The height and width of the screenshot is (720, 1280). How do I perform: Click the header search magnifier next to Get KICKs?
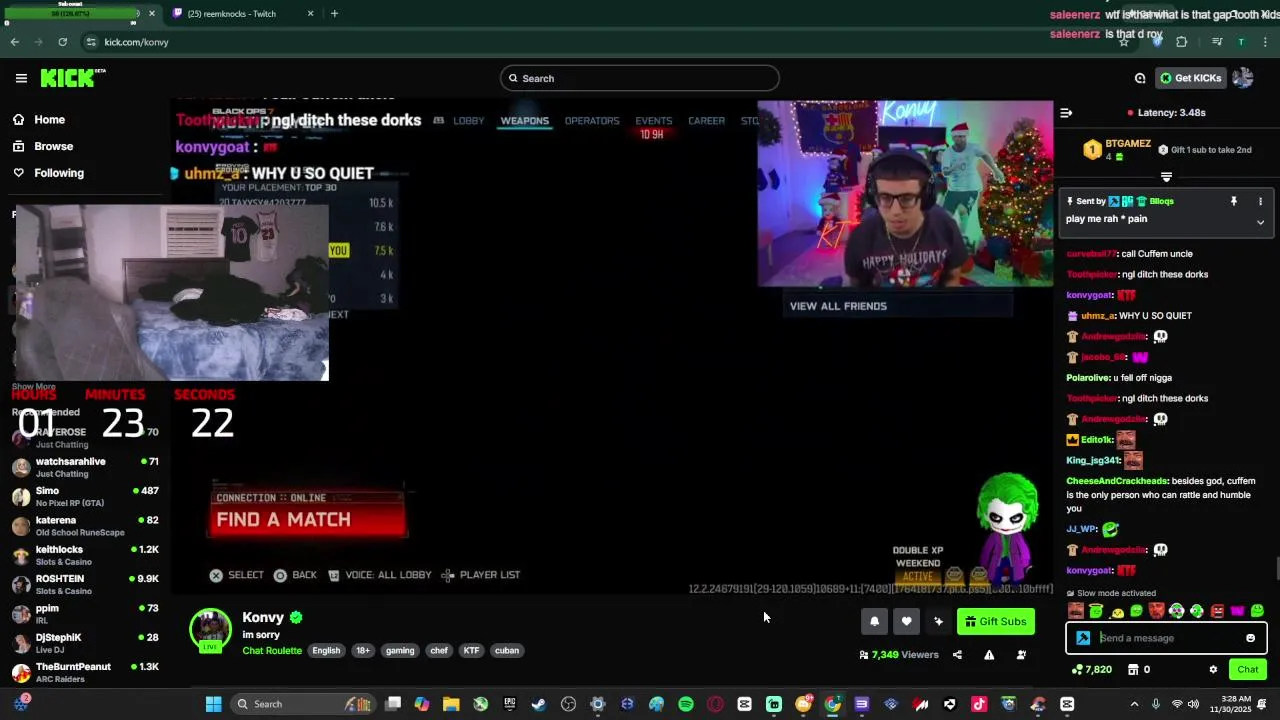(x=1140, y=78)
